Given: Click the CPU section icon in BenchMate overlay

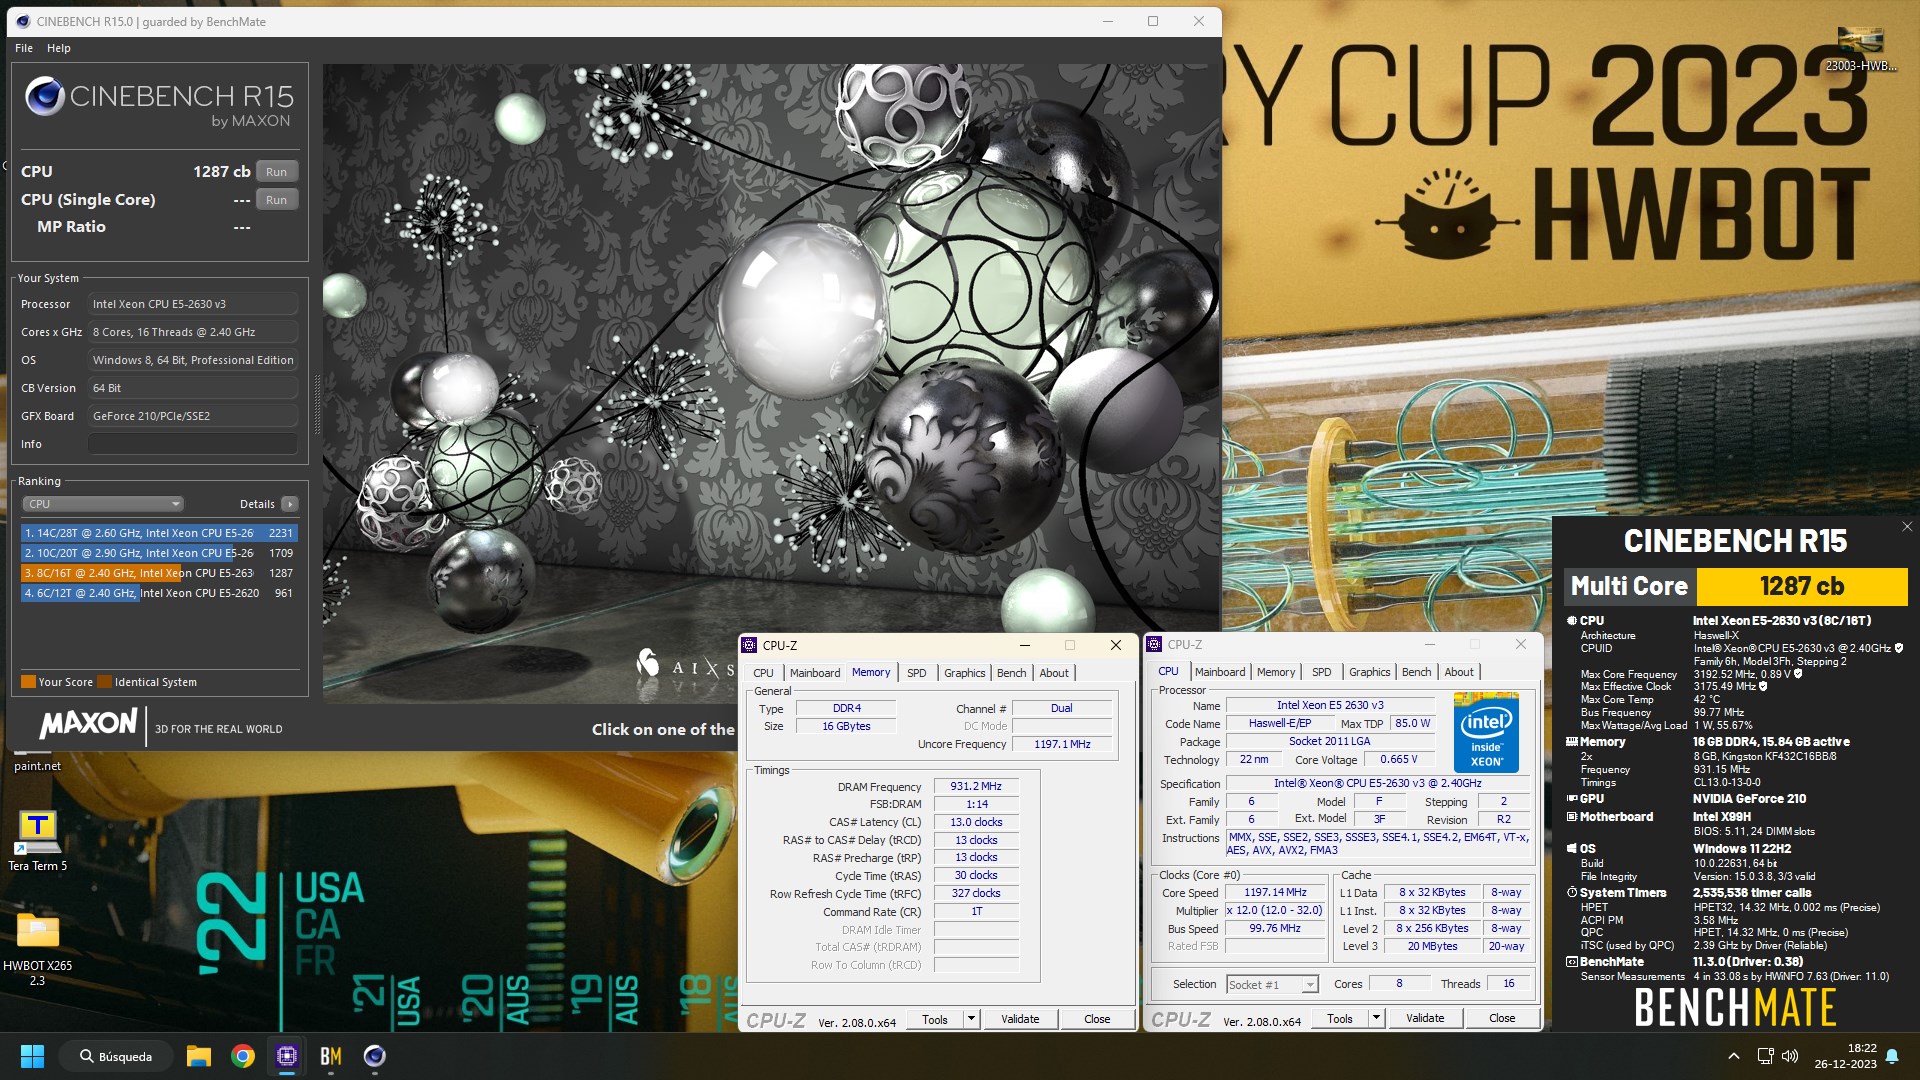Looking at the screenshot, I should [1572, 621].
